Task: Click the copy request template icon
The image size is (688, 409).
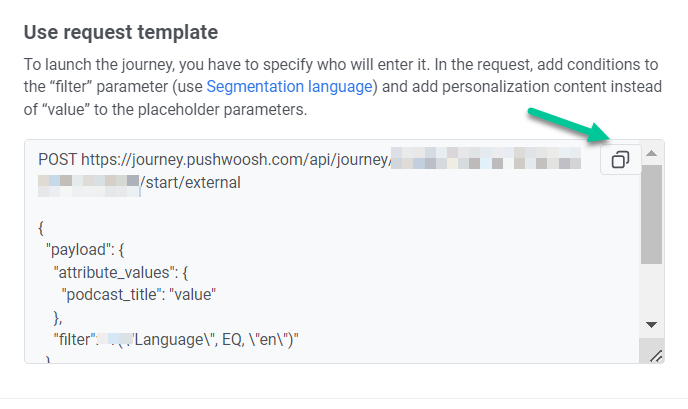Action: (620, 160)
